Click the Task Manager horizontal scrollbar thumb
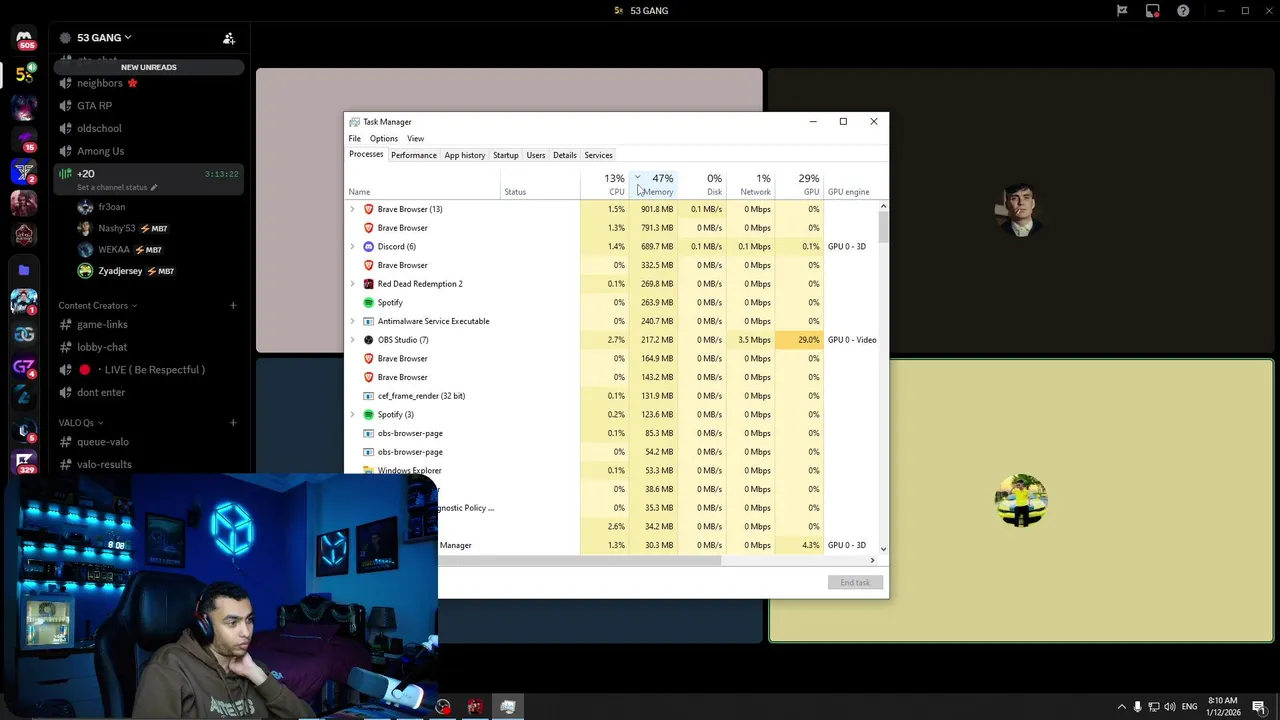 click(580, 561)
